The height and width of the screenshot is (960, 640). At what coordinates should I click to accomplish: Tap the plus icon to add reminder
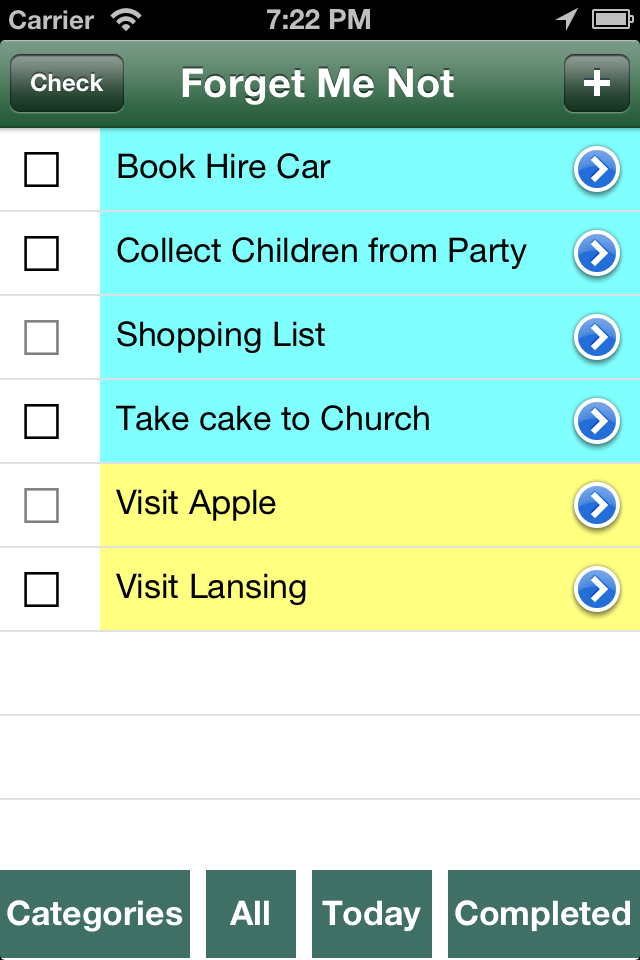click(x=596, y=83)
